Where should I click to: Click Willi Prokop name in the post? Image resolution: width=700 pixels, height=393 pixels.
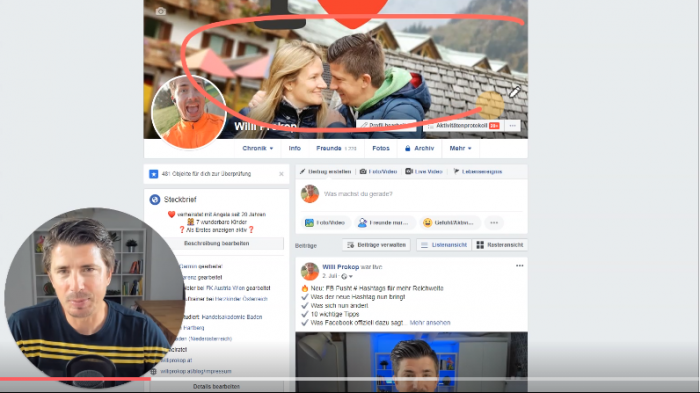[x=341, y=267]
